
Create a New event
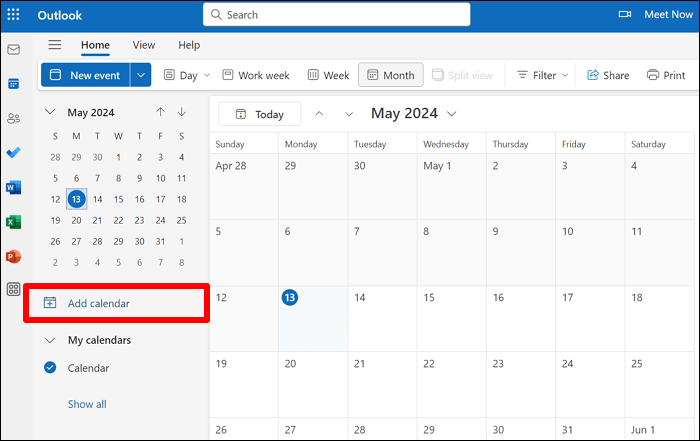coord(85,75)
